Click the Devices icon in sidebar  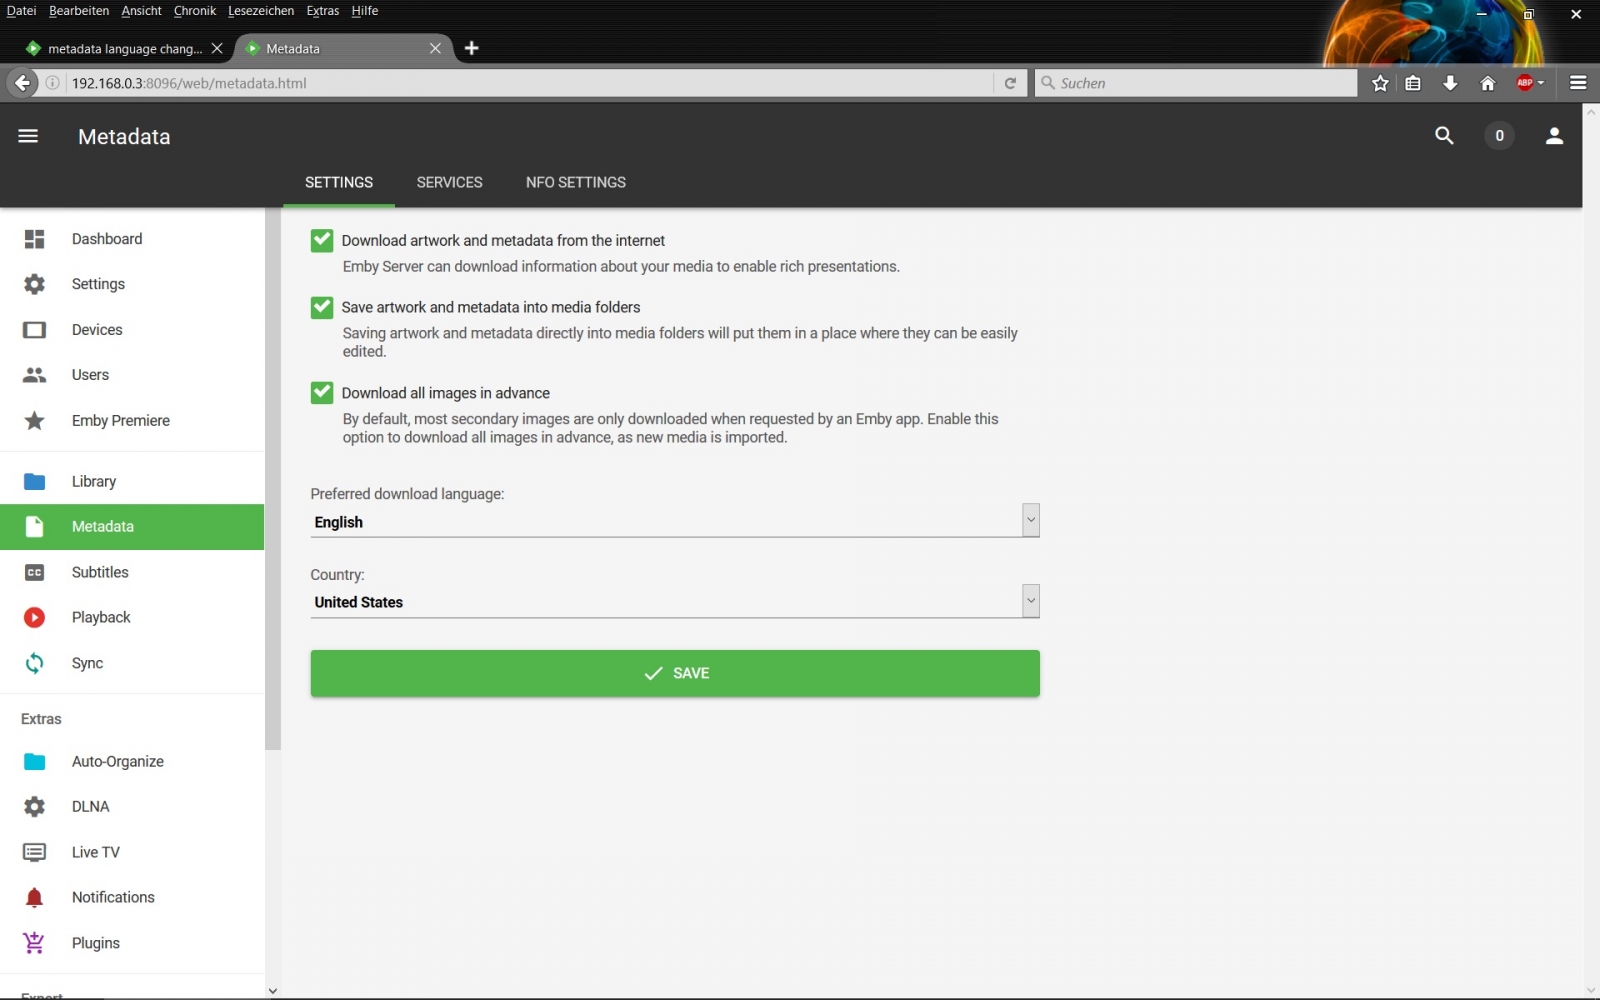pyautogui.click(x=34, y=330)
